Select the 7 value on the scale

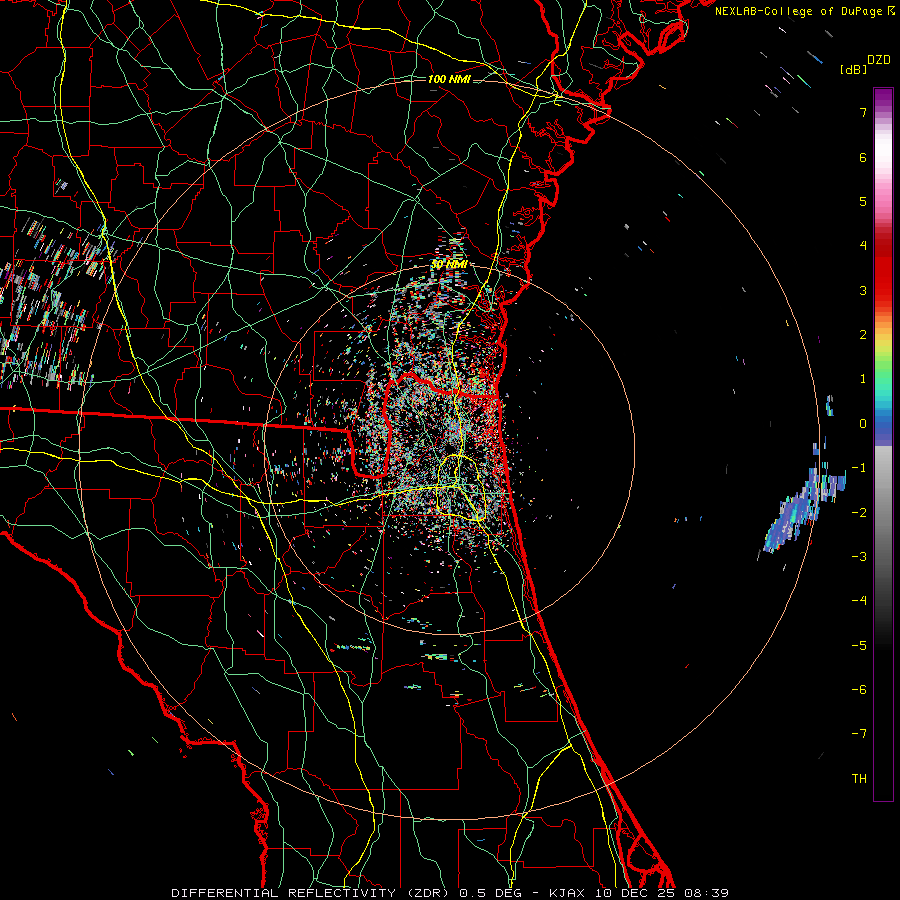(863, 112)
